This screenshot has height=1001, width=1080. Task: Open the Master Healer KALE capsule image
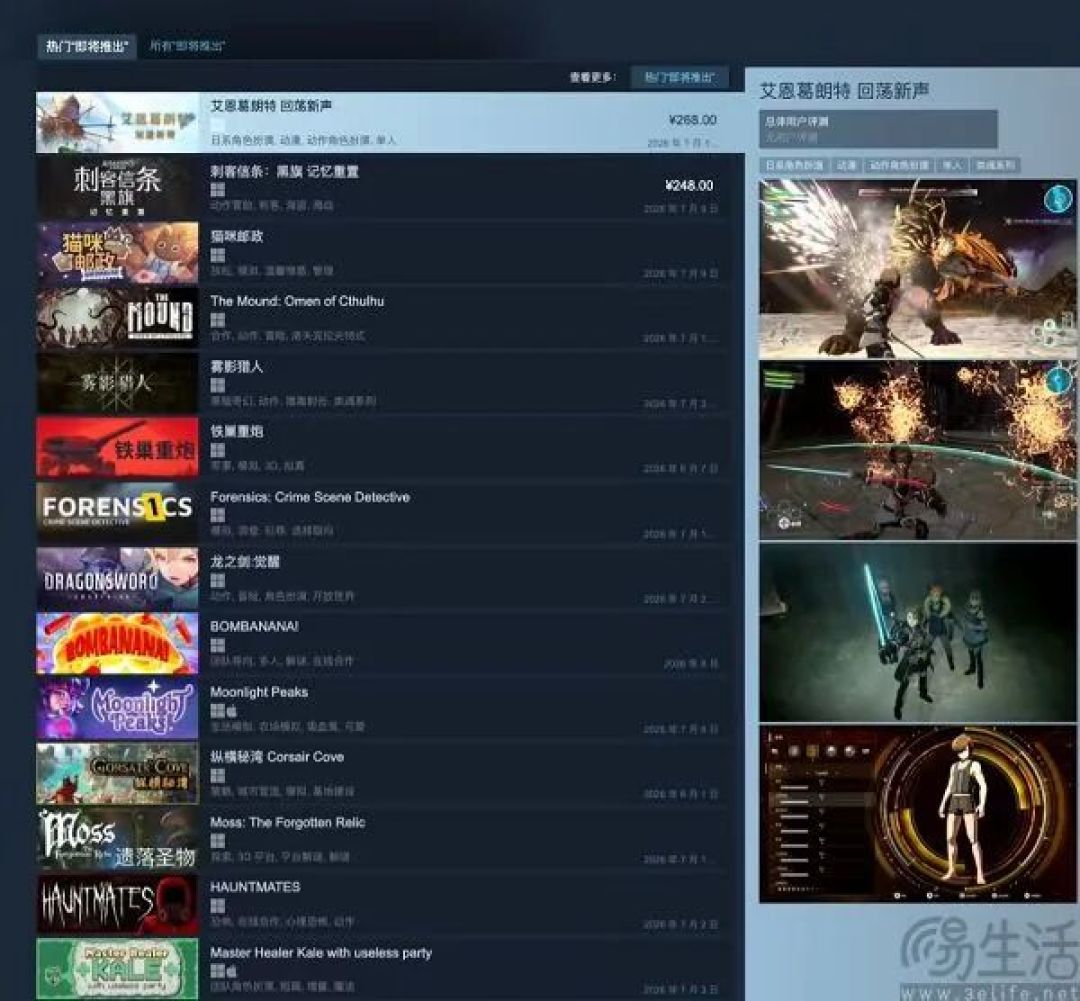(x=117, y=969)
